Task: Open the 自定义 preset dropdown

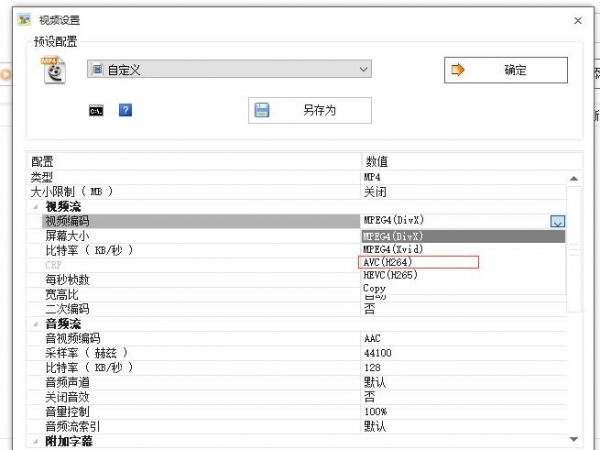Action: point(229,69)
